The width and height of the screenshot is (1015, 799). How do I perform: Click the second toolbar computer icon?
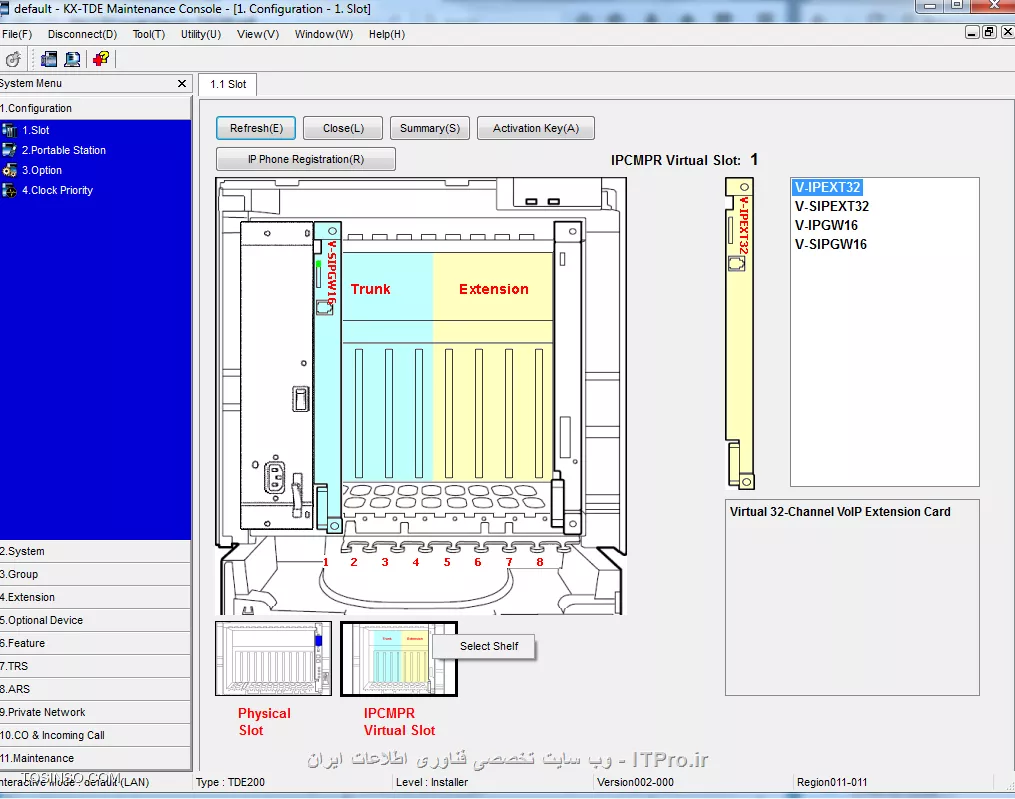point(72,59)
